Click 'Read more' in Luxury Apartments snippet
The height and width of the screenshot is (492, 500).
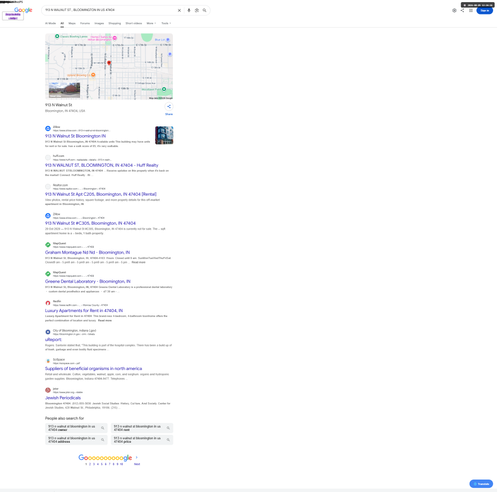coord(105,320)
